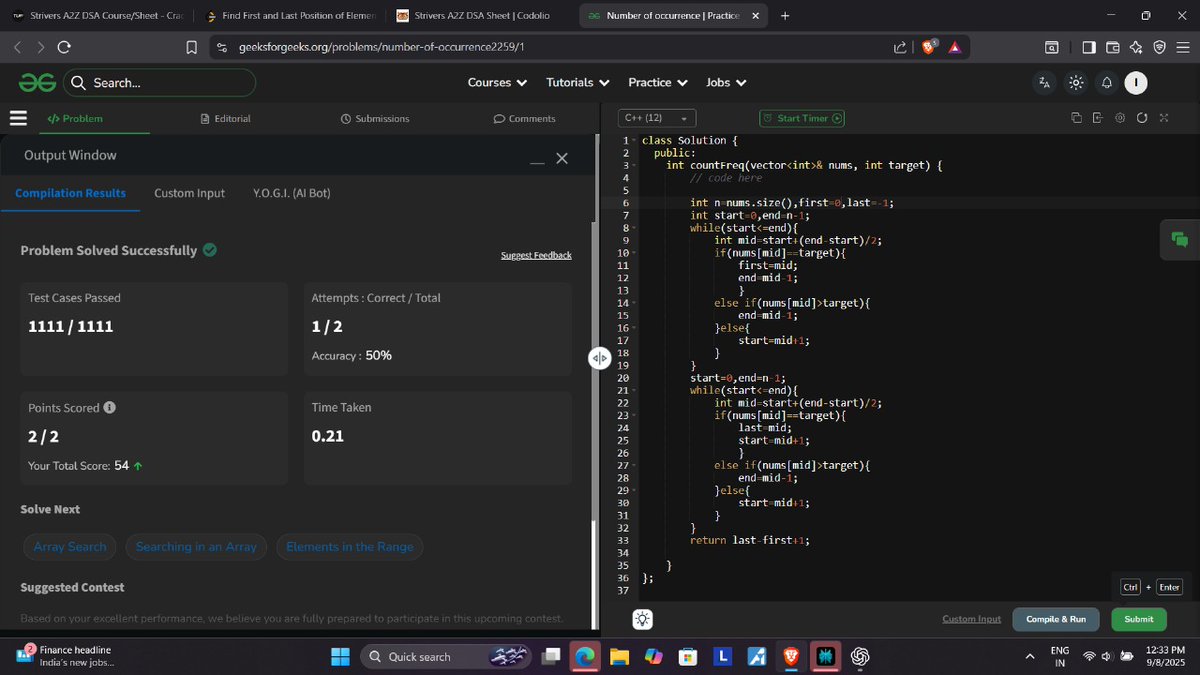Open notifications via the bell icon
The image size is (1200, 675).
[1106, 83]
